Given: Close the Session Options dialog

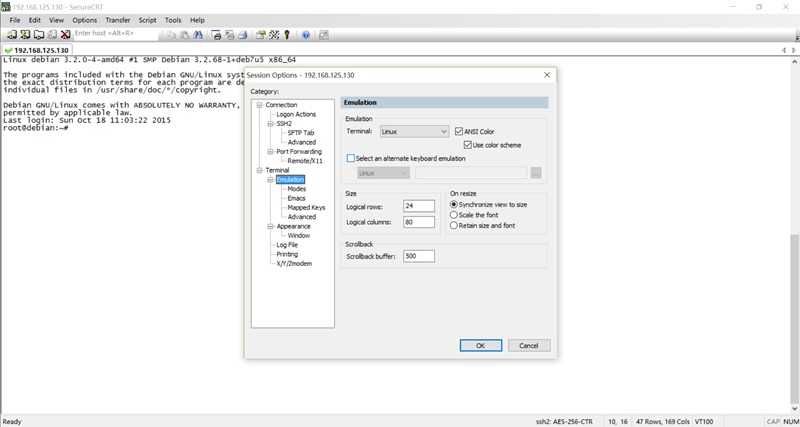Looking at the screenshot, I should pos(547,75).
